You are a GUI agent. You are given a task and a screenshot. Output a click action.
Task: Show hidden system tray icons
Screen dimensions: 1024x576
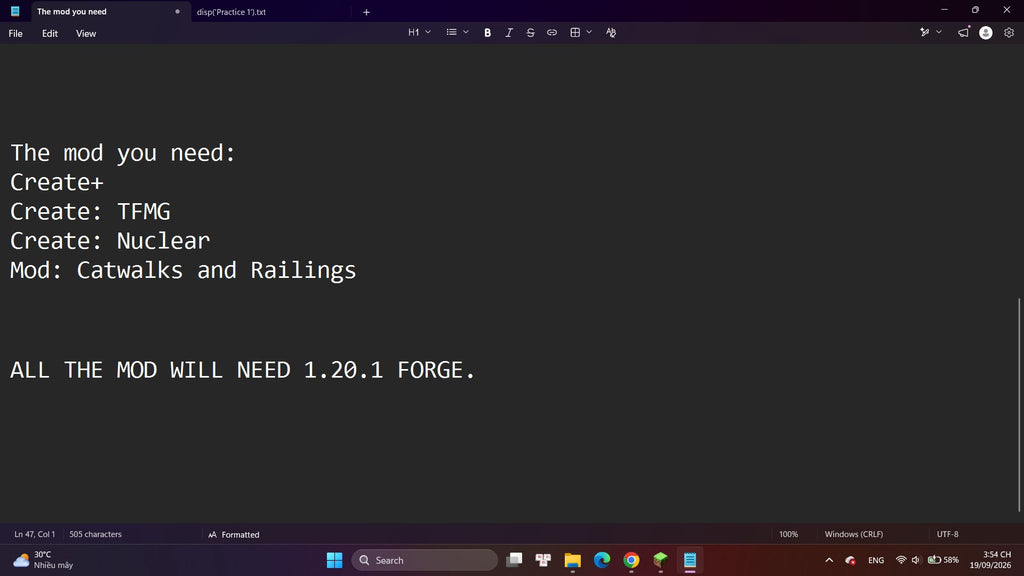pos(829,560)
